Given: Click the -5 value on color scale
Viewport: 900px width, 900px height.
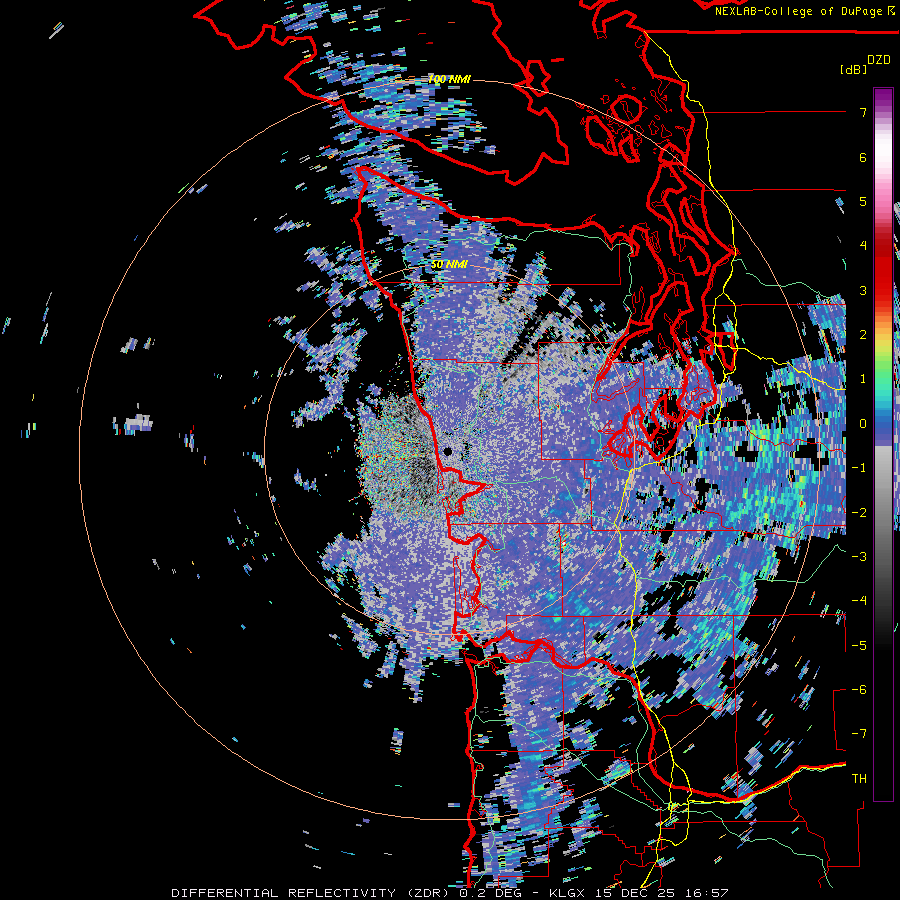Looking at the screenshot, I should point(859,646).
